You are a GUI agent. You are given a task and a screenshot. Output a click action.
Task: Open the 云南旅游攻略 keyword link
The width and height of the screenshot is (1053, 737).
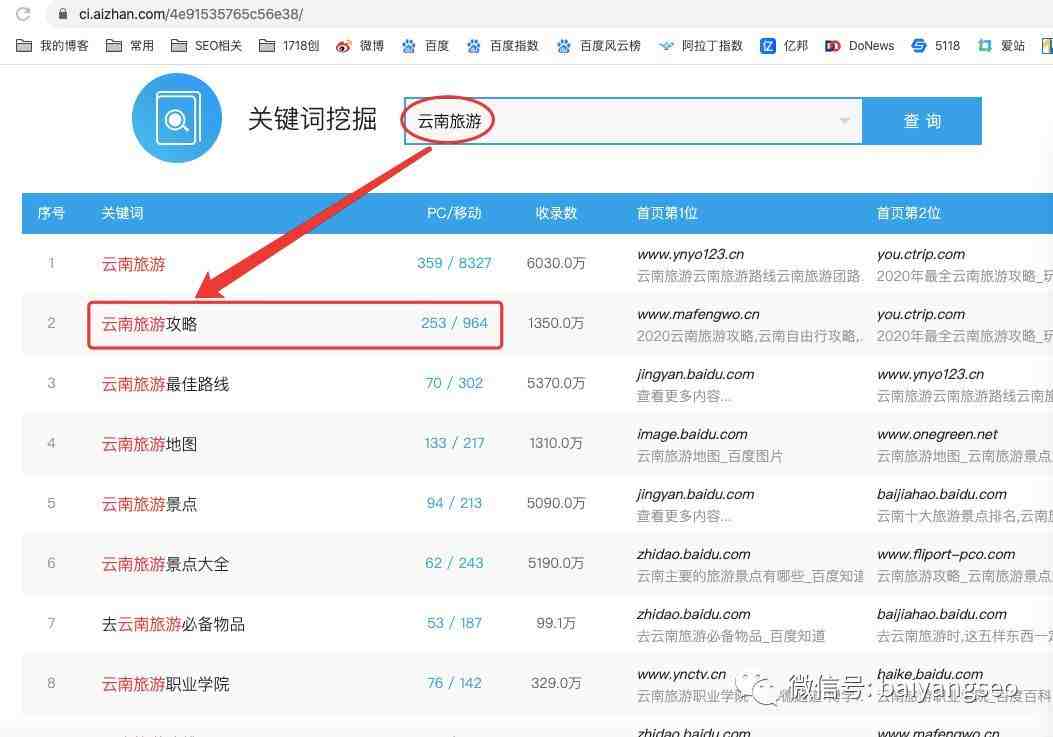(151, 324)
